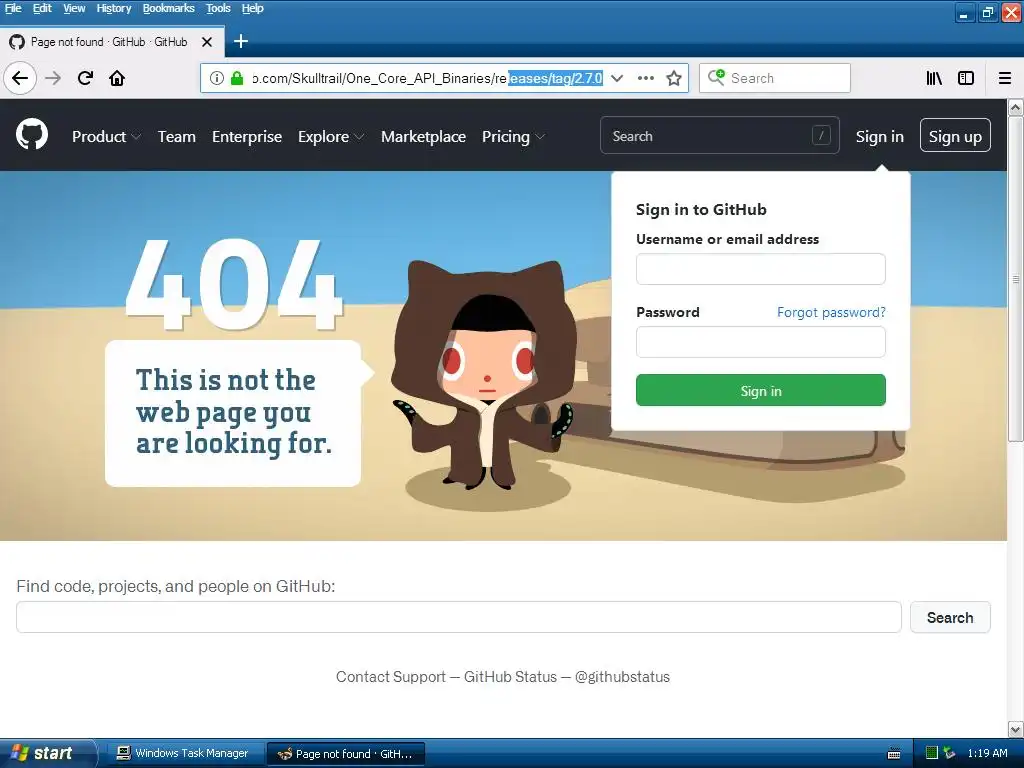This screenshot has height=768, width=1024.
Task: Open the Edit menu
Action: 42,8
